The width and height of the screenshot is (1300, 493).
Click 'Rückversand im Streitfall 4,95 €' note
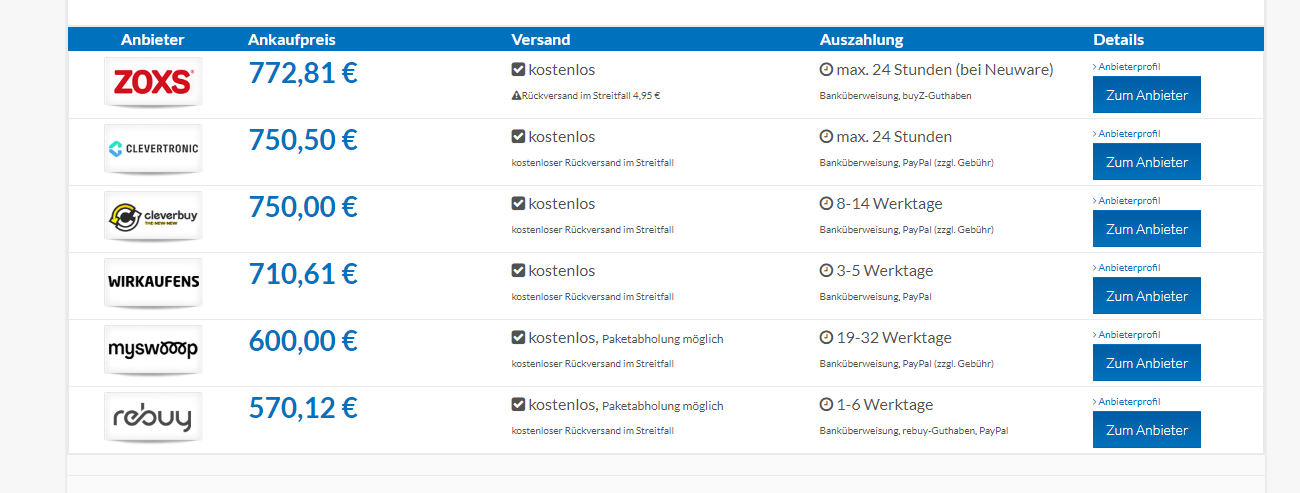[591, 96]
